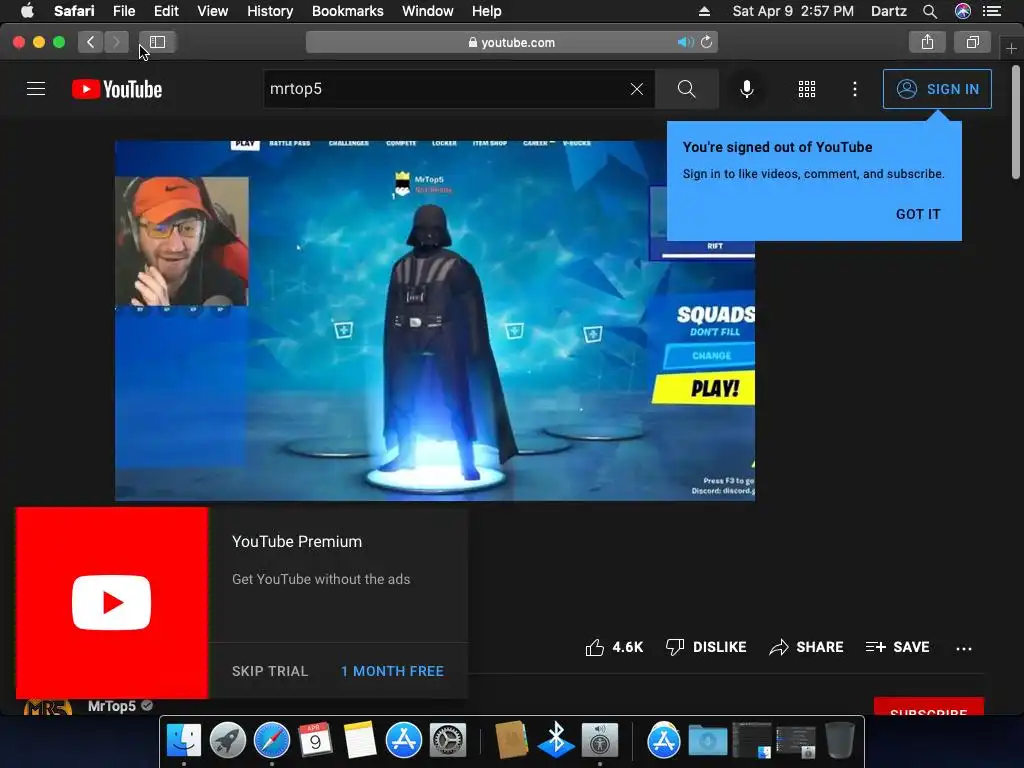Save the video to a playlist
Viewport: 1024px width, 768px height.
[897, 647]
